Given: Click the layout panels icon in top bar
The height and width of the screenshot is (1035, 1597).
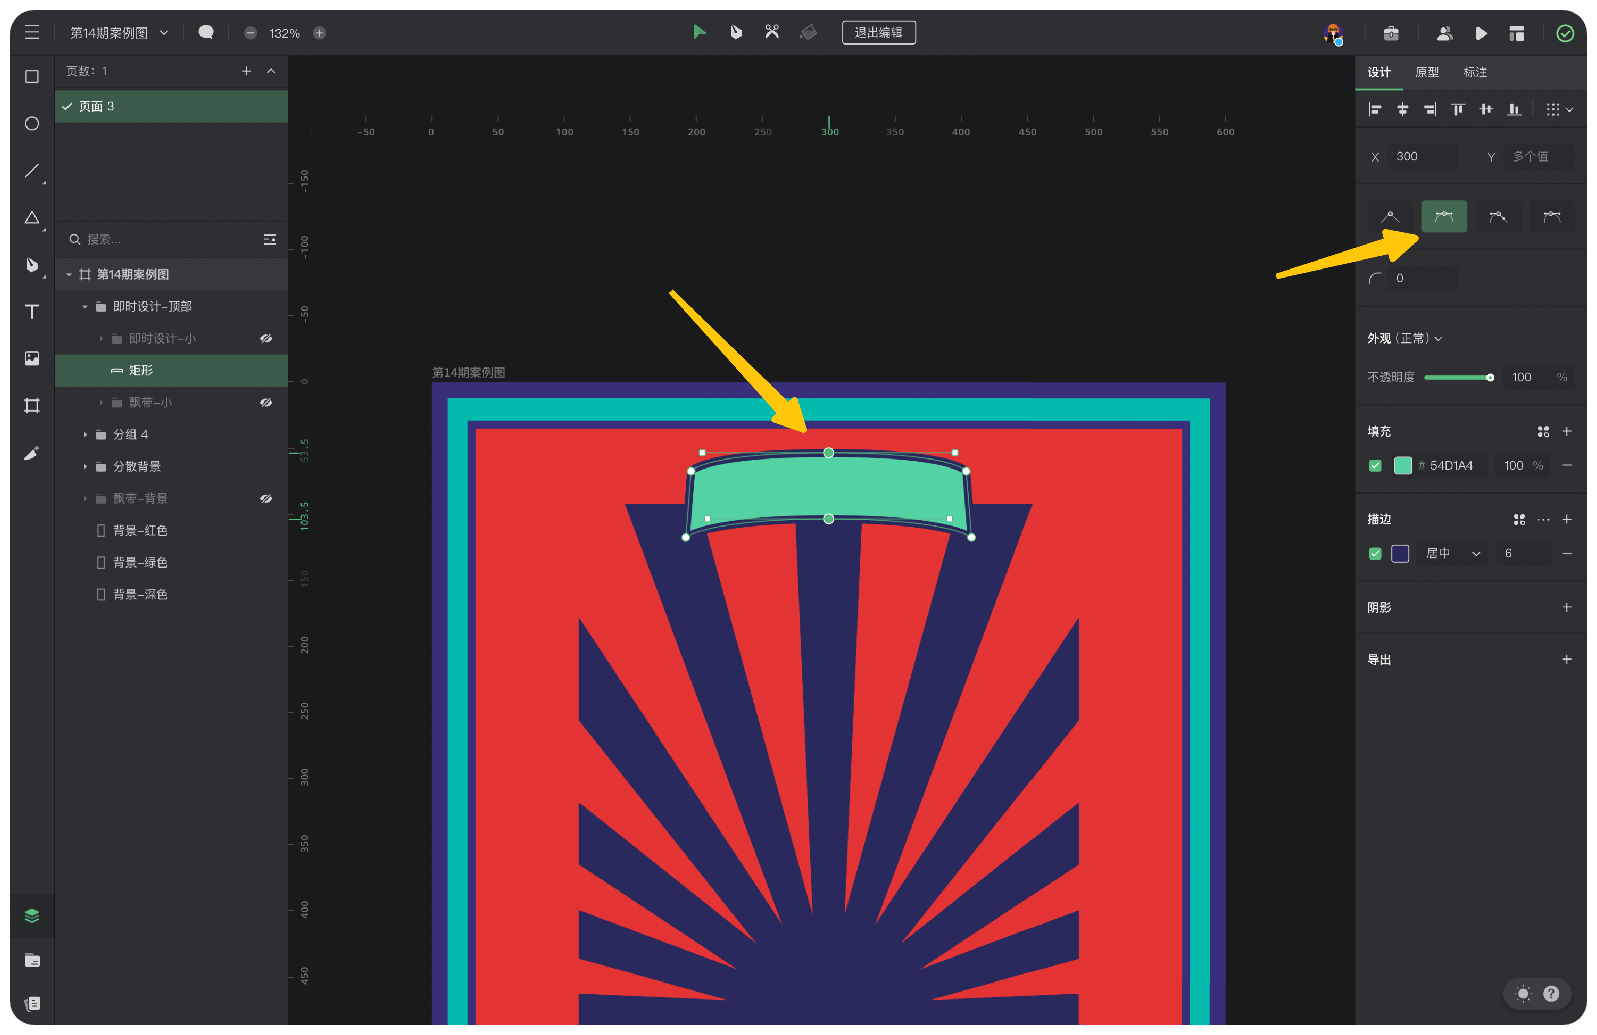Looking at the screenshot, I should click(1517, 33).
